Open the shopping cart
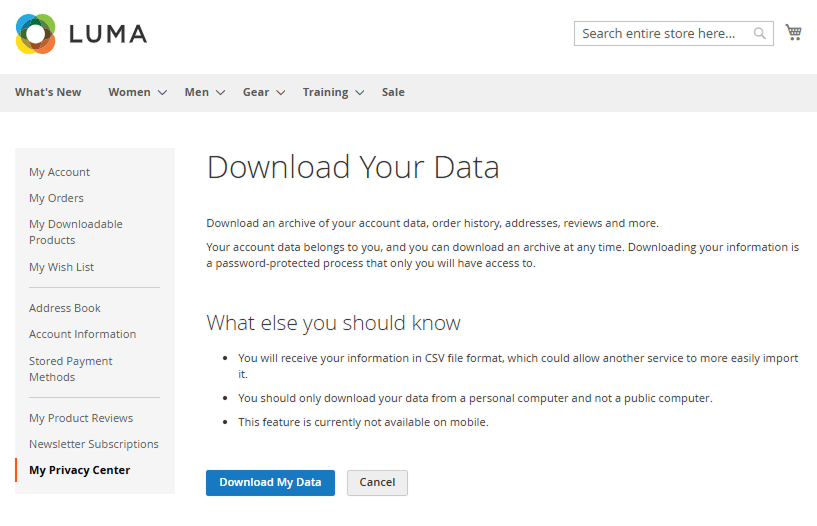817x526 pixels. pos(794,32)
